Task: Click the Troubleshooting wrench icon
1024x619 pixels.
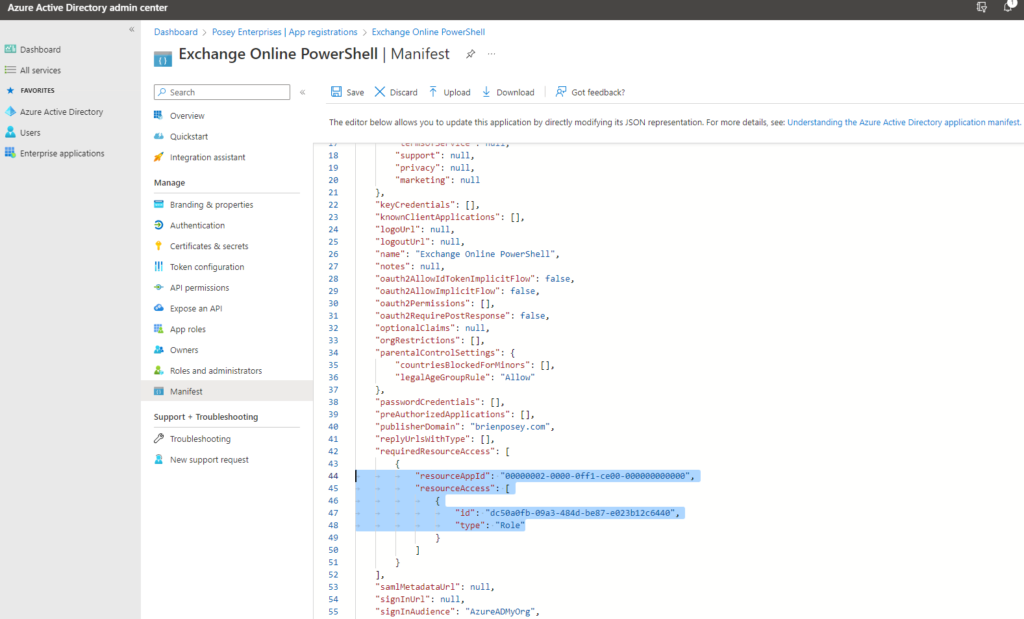Action: (x=158, y=438)
